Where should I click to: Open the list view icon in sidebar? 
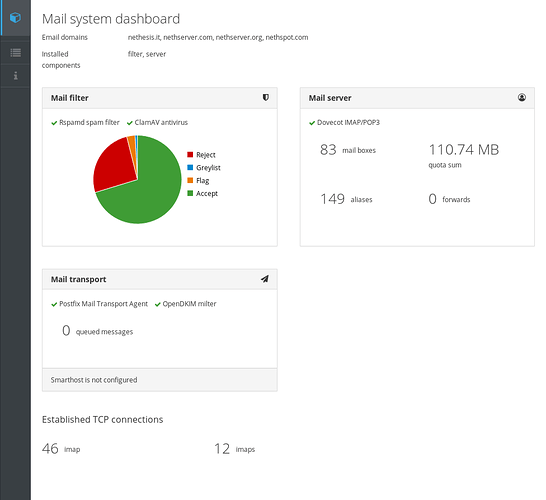coord(15,53)
